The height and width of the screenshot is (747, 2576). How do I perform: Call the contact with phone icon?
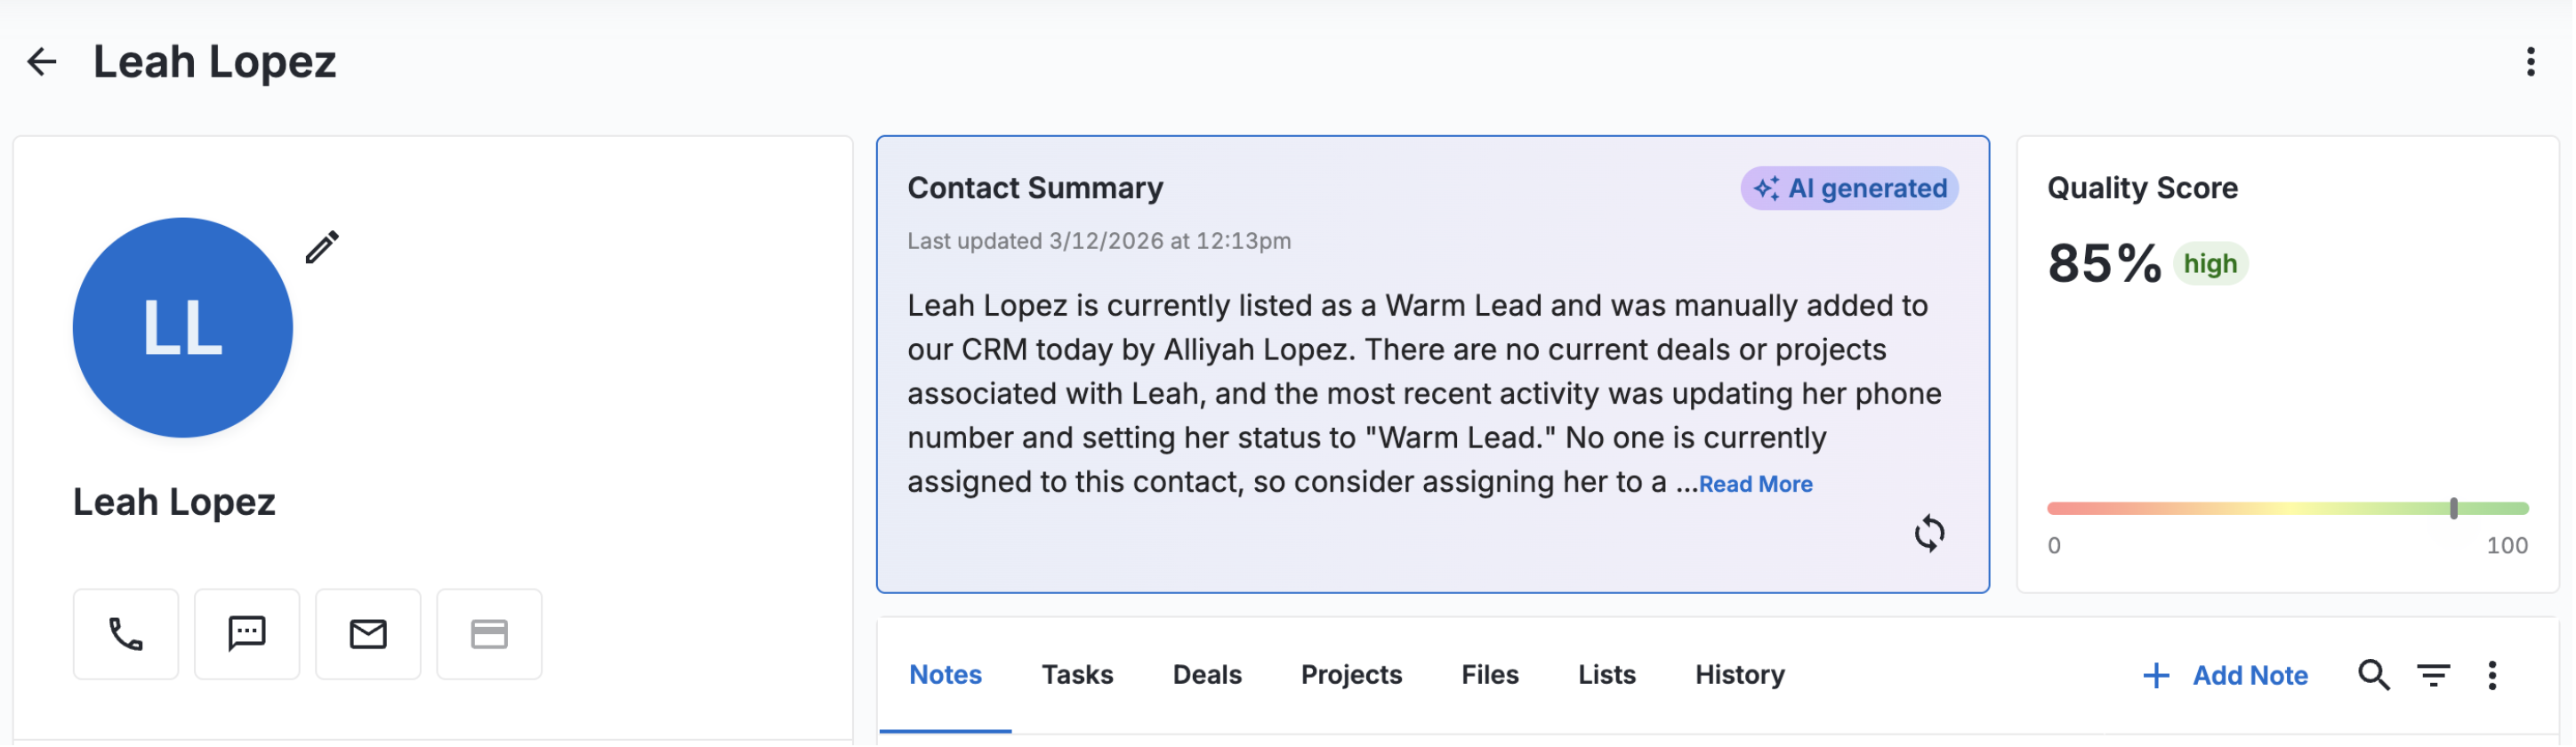tap(126, 635)
